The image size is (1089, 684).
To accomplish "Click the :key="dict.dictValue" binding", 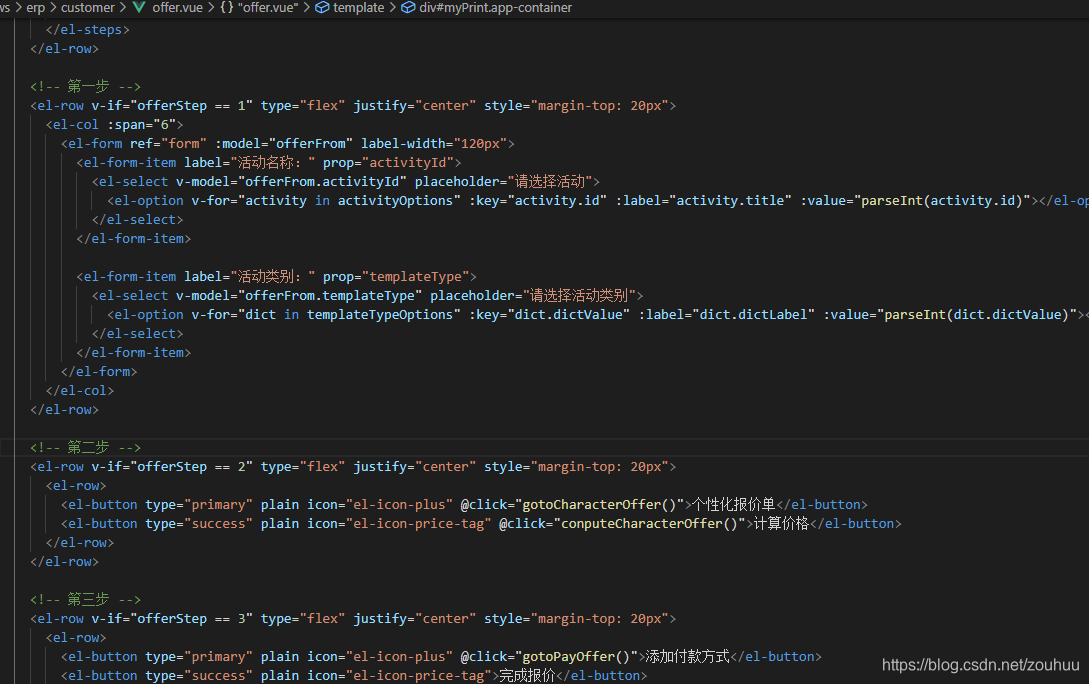I will click(550, 315).
